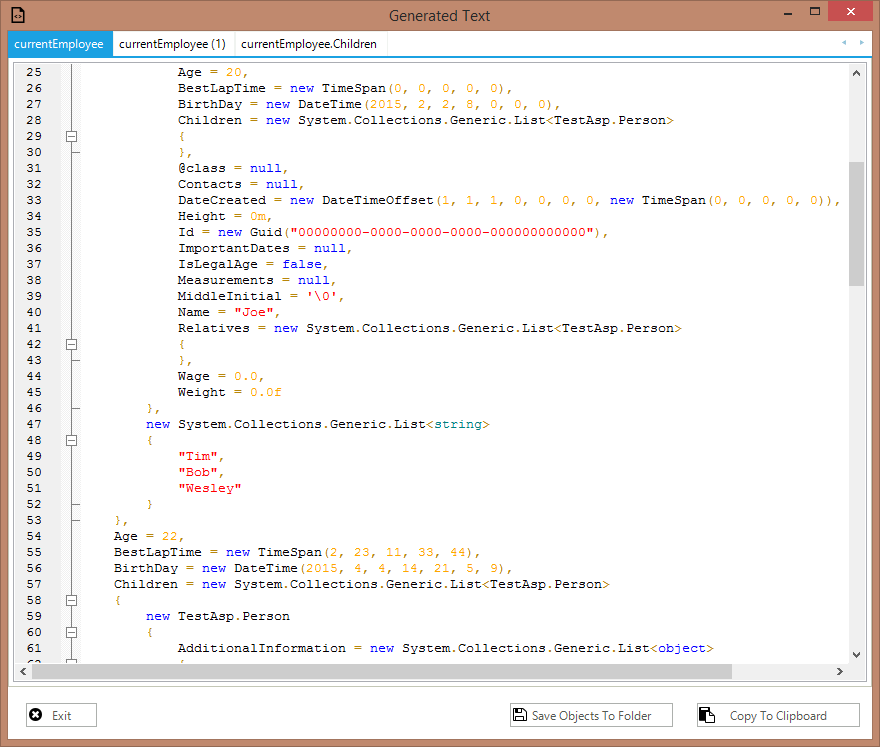Click the "Tim" string on line 49
880x747 pixels.
[198, 456]
